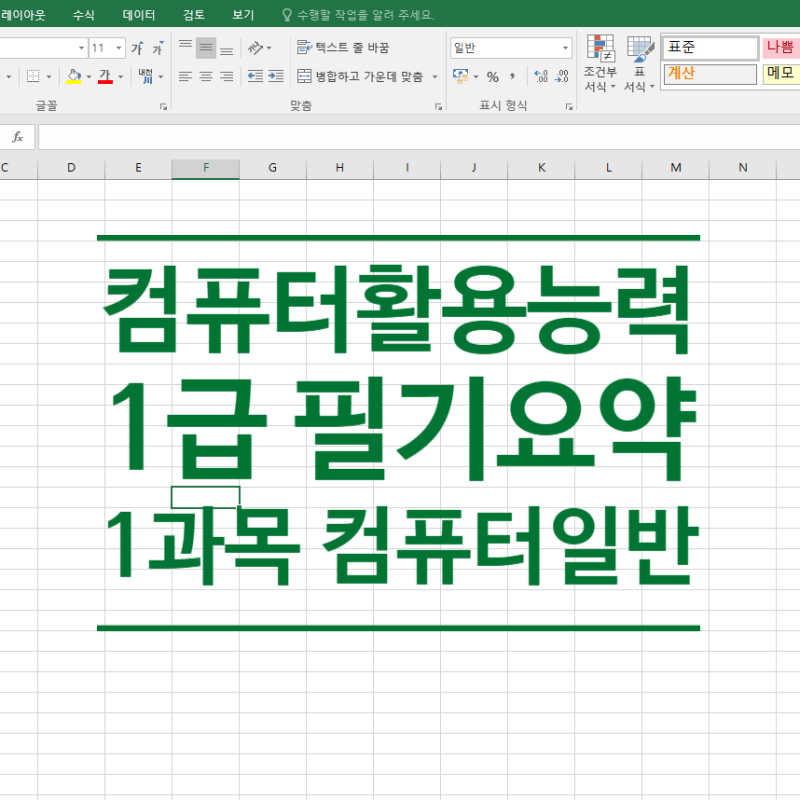Click 수행할 작업을 알려 주세요 search box
This screenshot has height=800, width=800.
pos(358,15)
